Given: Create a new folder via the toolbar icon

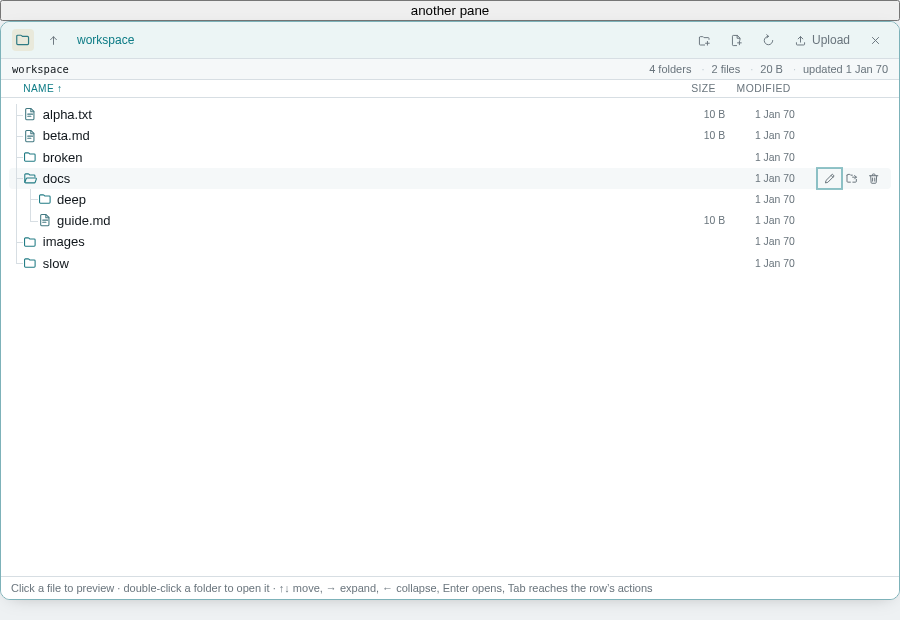Looking at the screenshot, I should [704, 40].
